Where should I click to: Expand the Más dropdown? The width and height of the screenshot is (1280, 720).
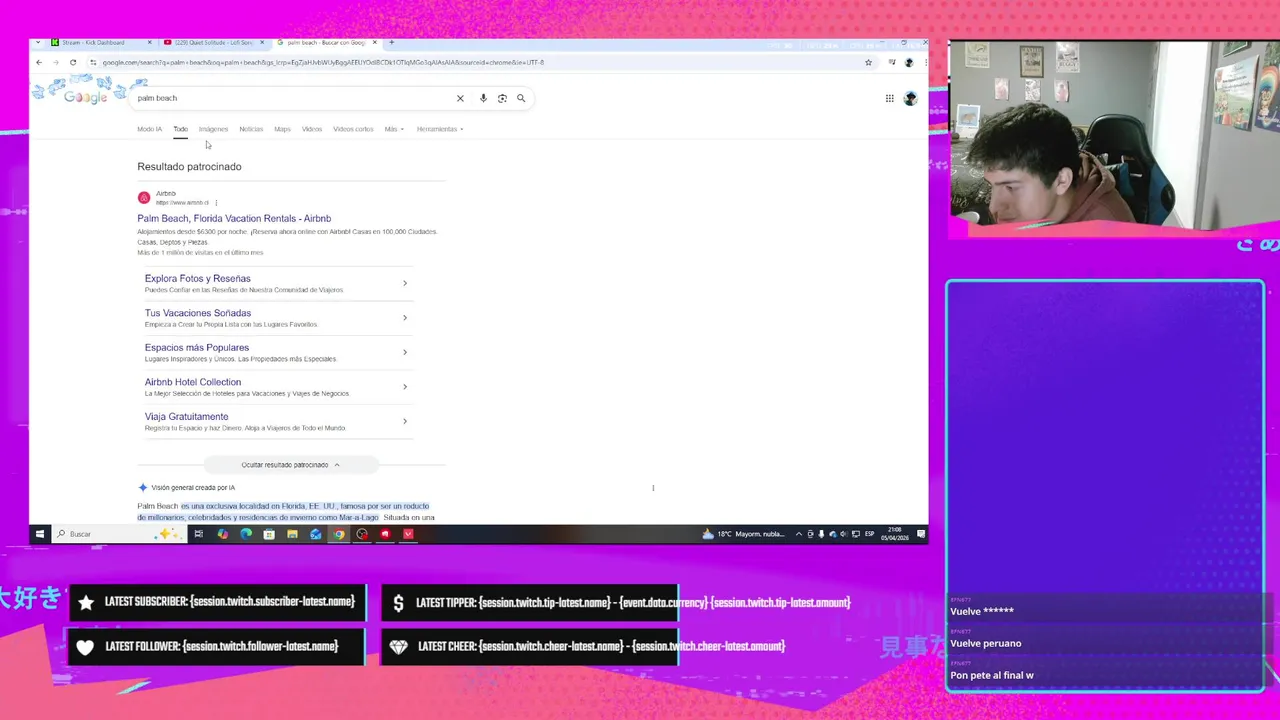tap(394, 129)
